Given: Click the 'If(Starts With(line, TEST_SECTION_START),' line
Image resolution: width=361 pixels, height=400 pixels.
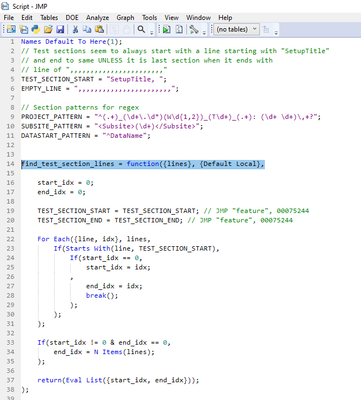Looking at the screenshot, I should coord(136,248).
